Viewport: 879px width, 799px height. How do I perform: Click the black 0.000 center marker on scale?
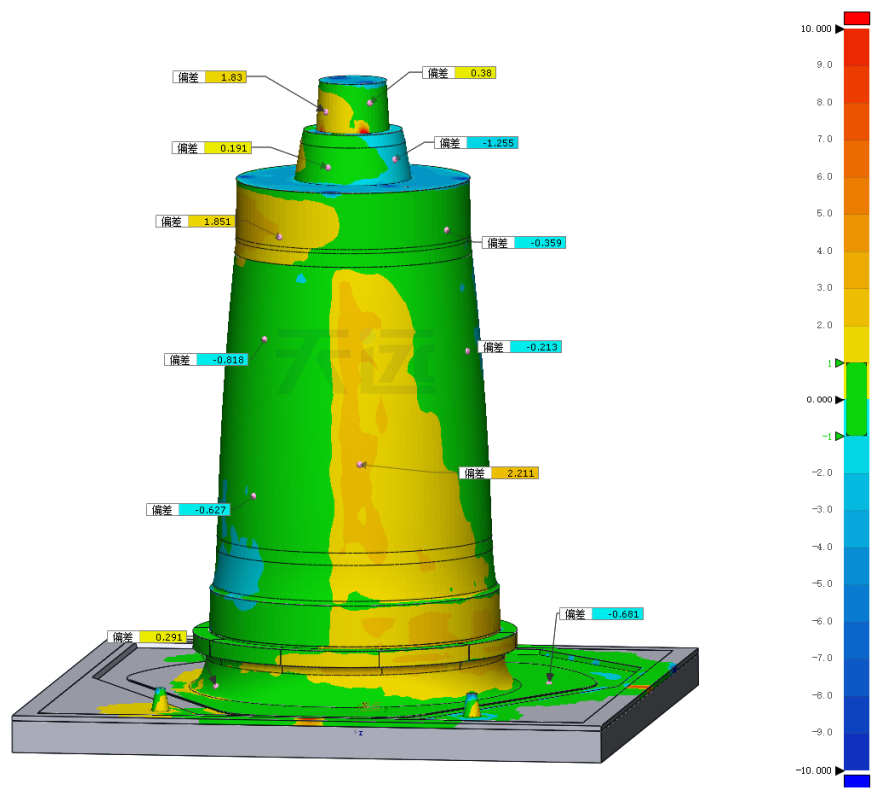840,400
